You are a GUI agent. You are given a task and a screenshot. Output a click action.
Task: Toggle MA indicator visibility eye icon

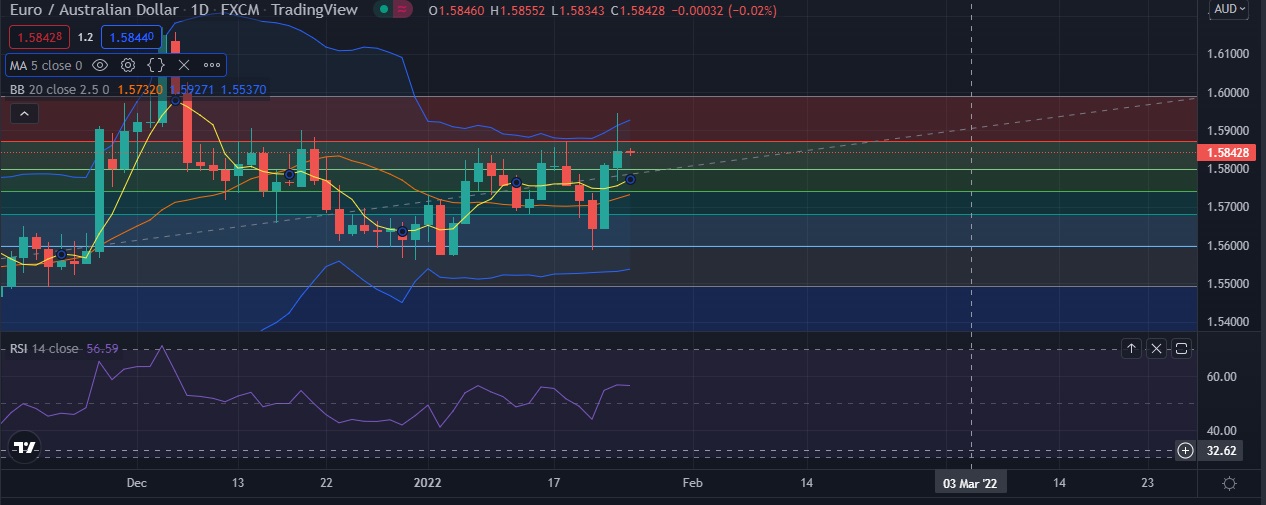click(100, 65)
